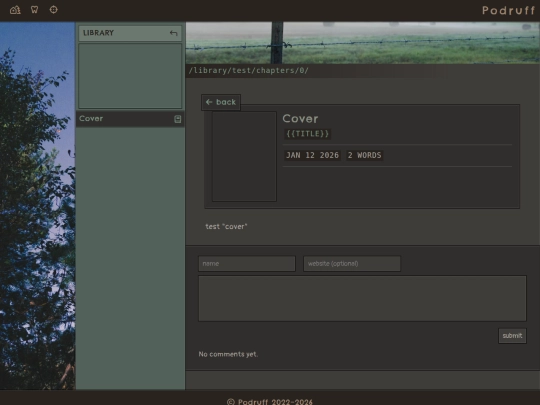Click the foggy field banner image
This screenshot has height=405, width=540.
[363, 43]
